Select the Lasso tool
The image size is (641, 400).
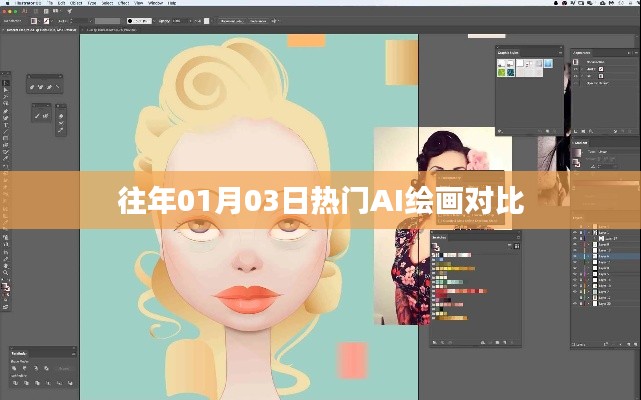[x=6, y=103]
